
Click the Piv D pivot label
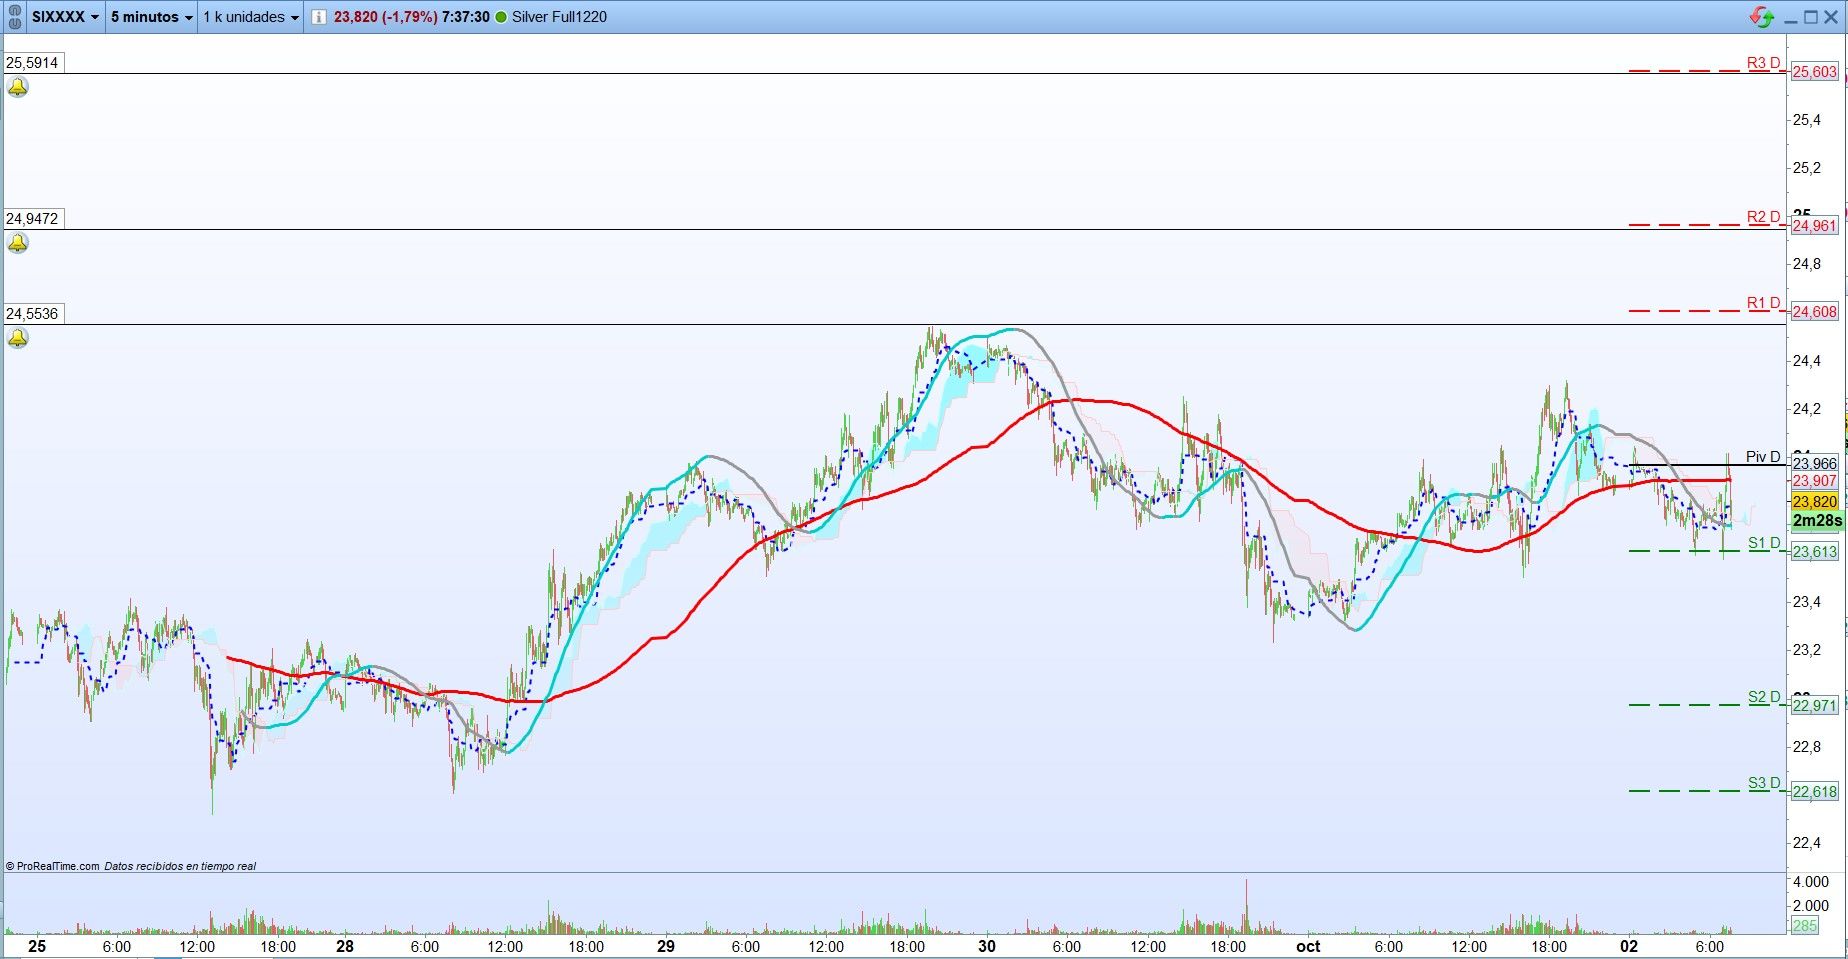pyautogui.click(x=1764, y=457)
